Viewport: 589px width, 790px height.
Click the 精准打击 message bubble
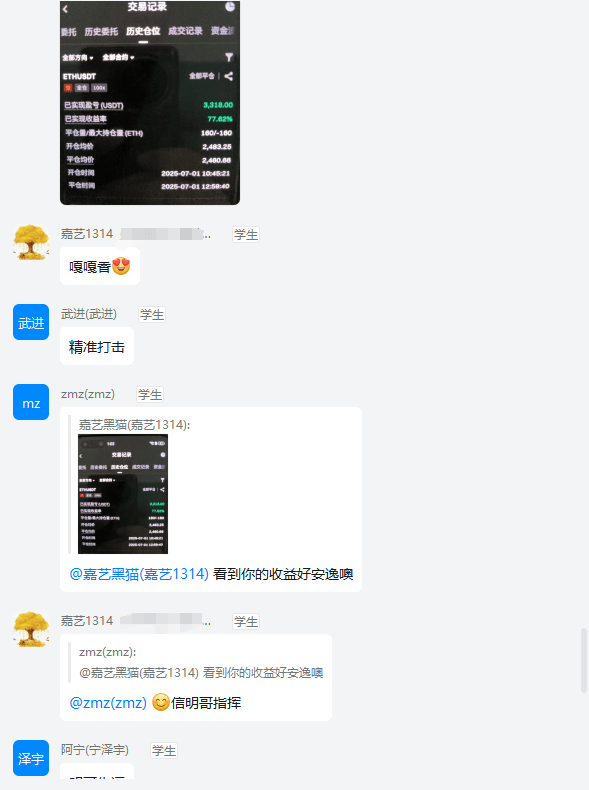click(97, 346)
